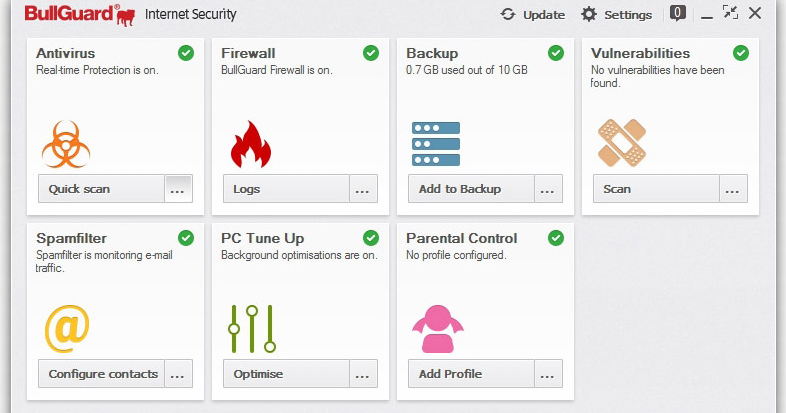Click the Vulnerabilities bandage icon
Image resolution: width=786 pixels, height=413 pixels.
click(x=622, y=143)
